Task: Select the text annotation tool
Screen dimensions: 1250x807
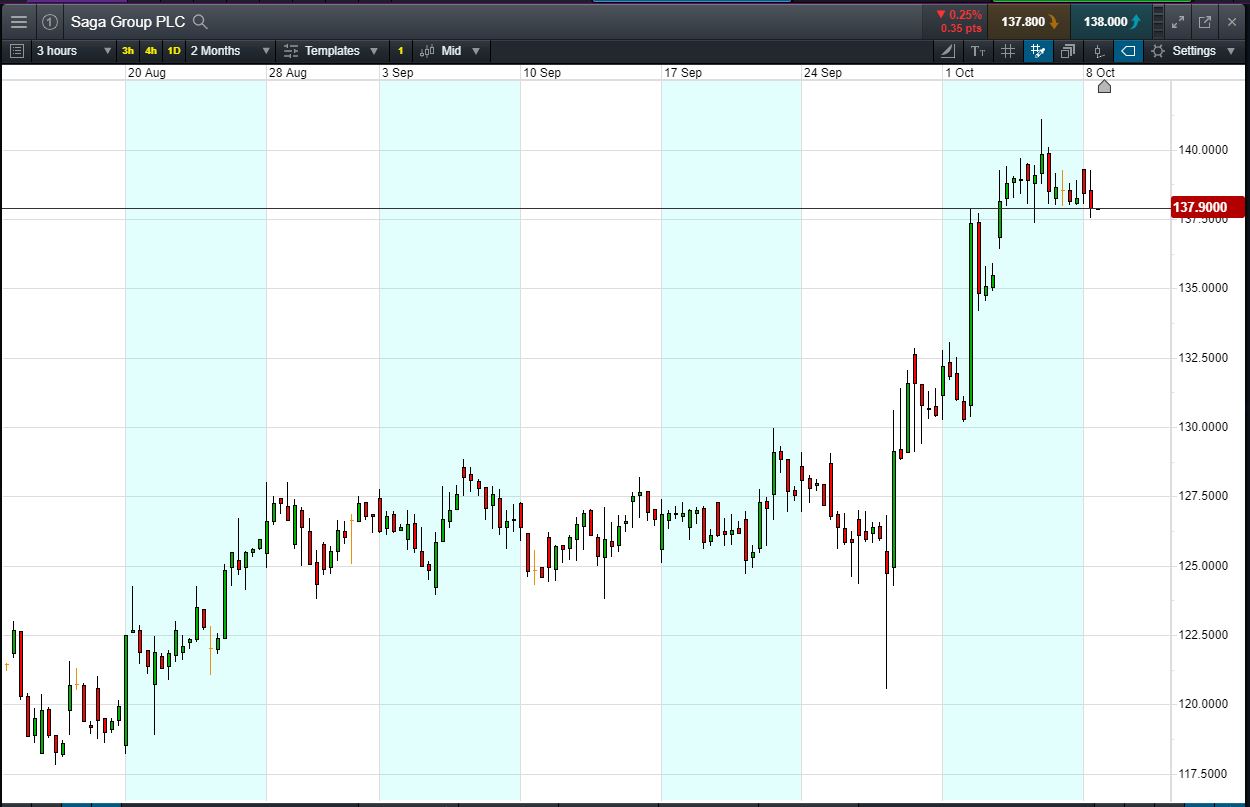Action: 977,50
